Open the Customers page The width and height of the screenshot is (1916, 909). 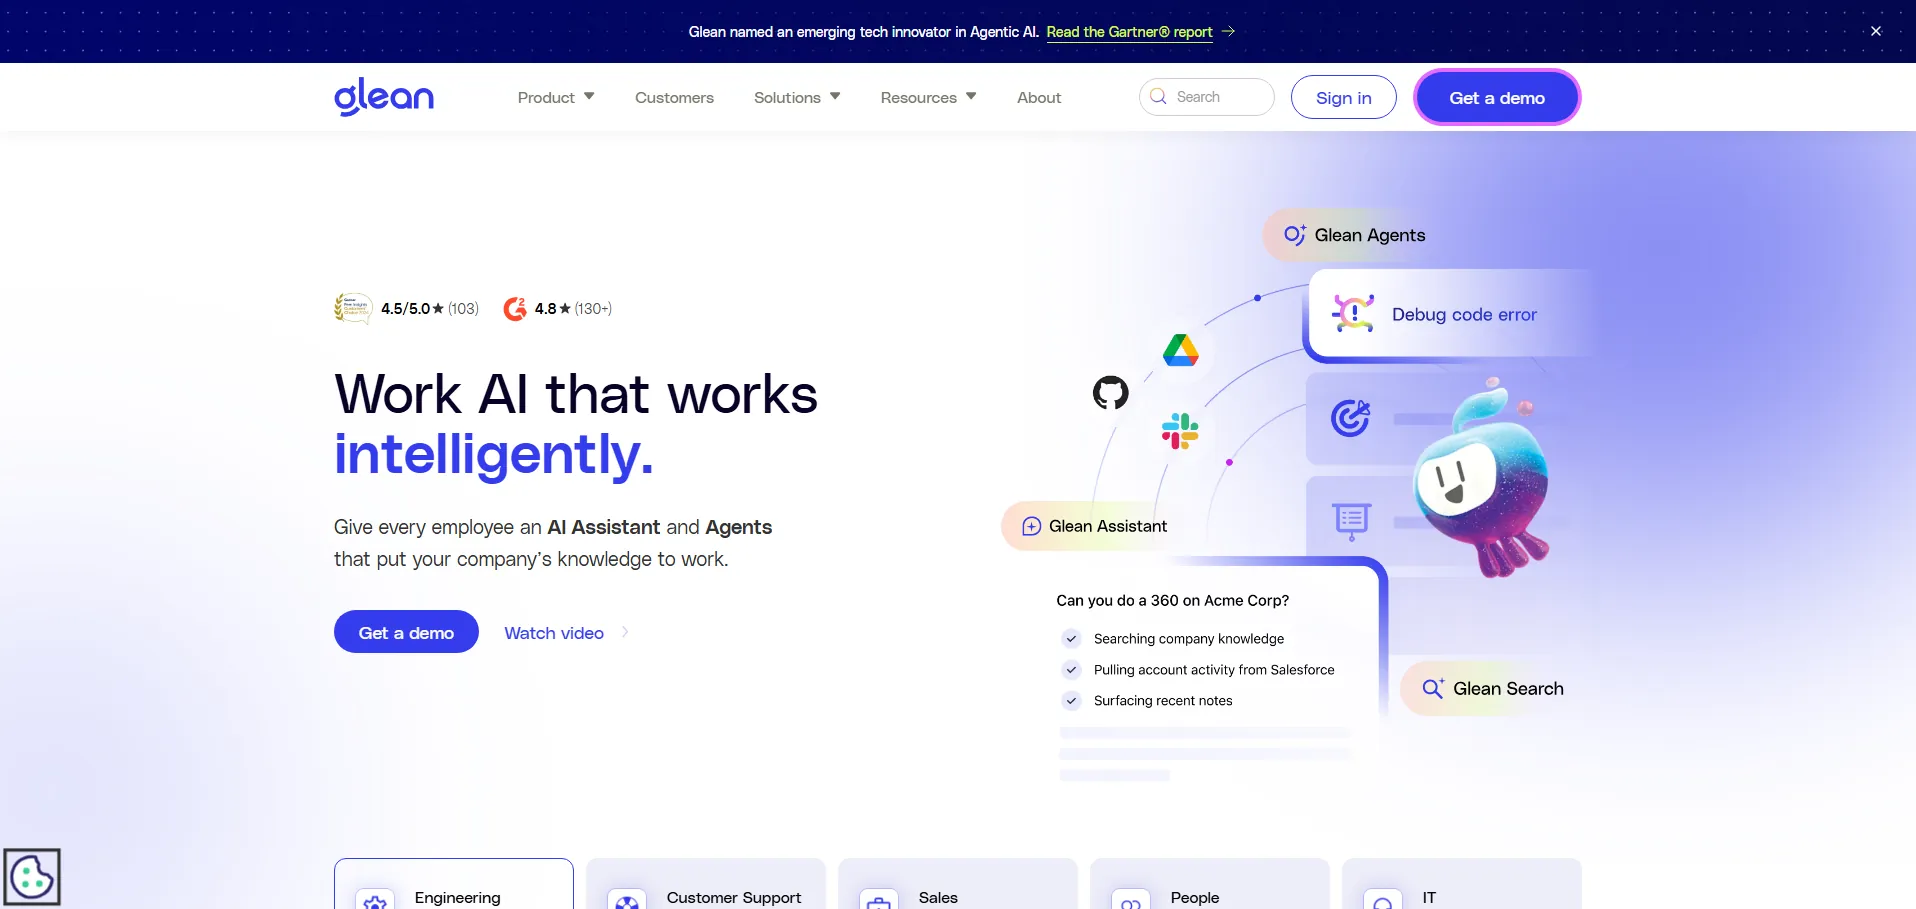[x=674, y=97]
